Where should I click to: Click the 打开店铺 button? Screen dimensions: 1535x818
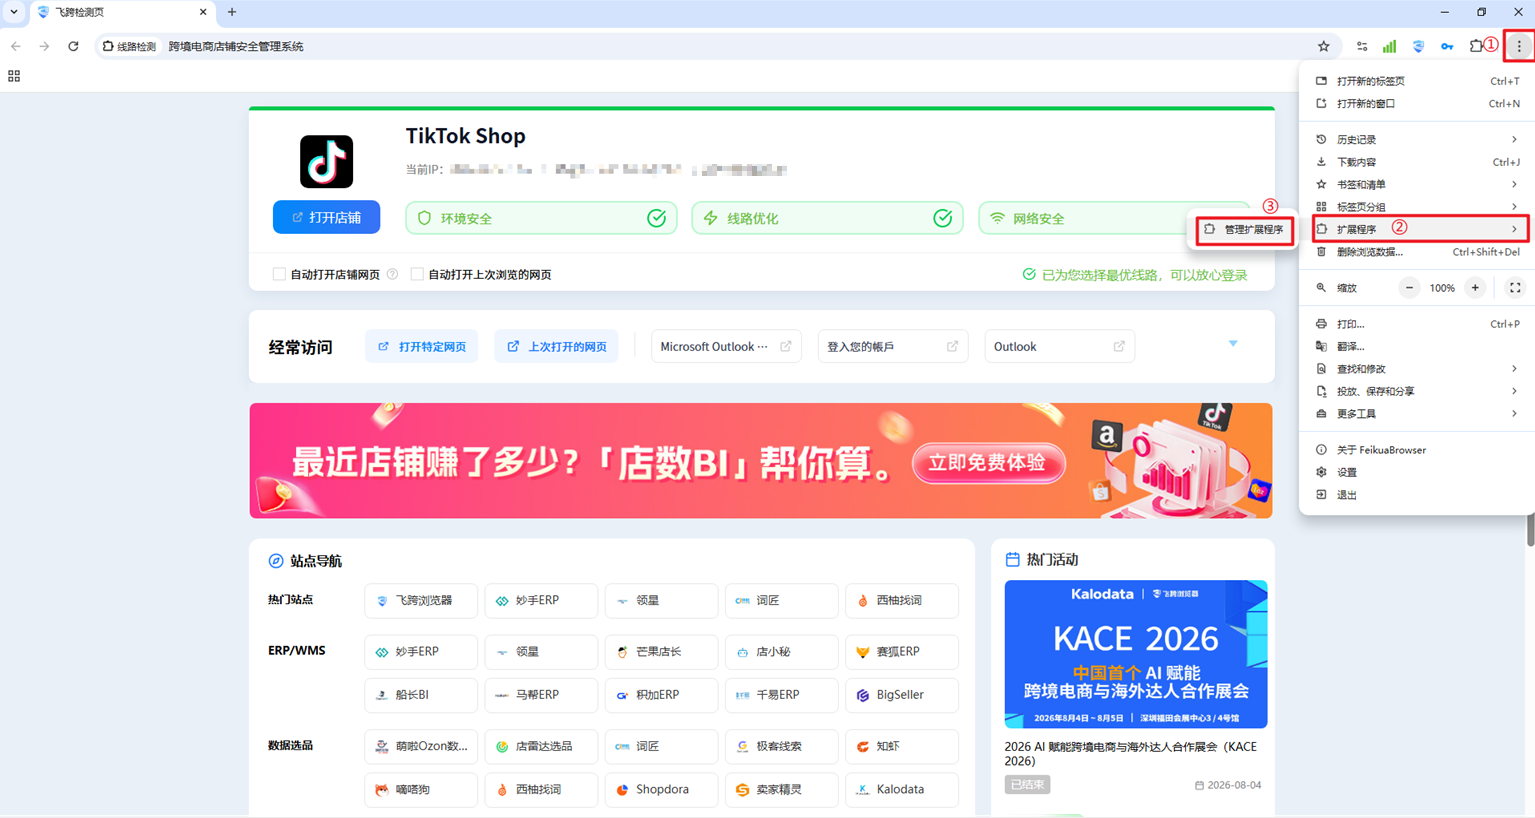click(326, 217)
